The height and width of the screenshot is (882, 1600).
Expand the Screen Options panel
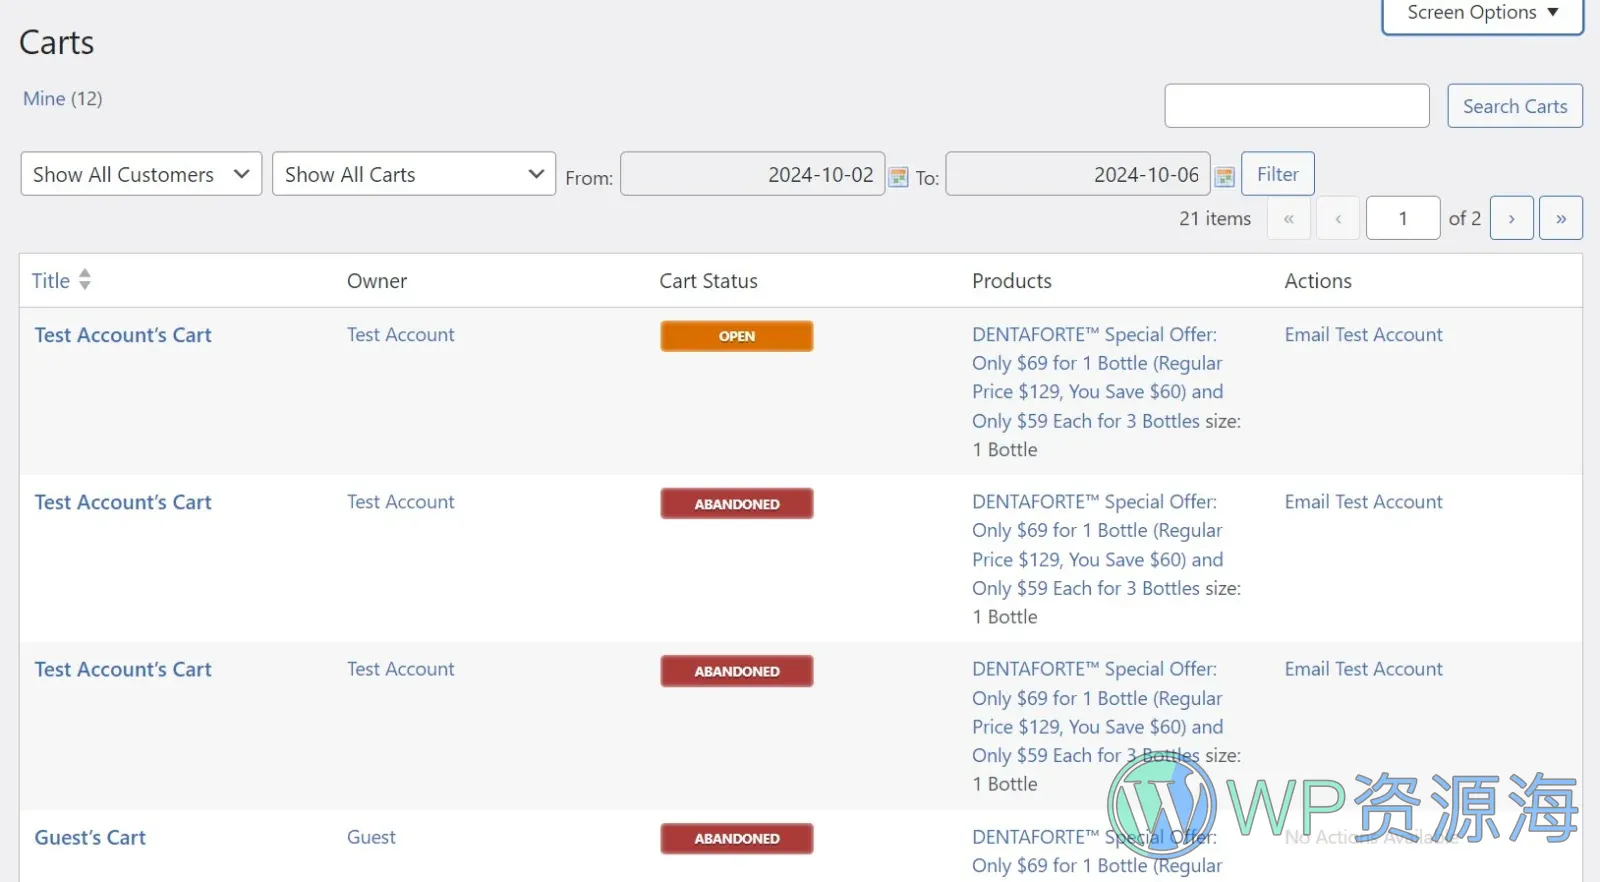pyautogui.click(x=1483, y=14)
